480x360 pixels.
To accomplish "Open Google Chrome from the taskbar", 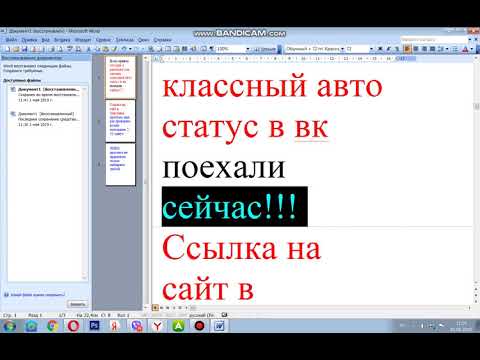I will (52, 326).
